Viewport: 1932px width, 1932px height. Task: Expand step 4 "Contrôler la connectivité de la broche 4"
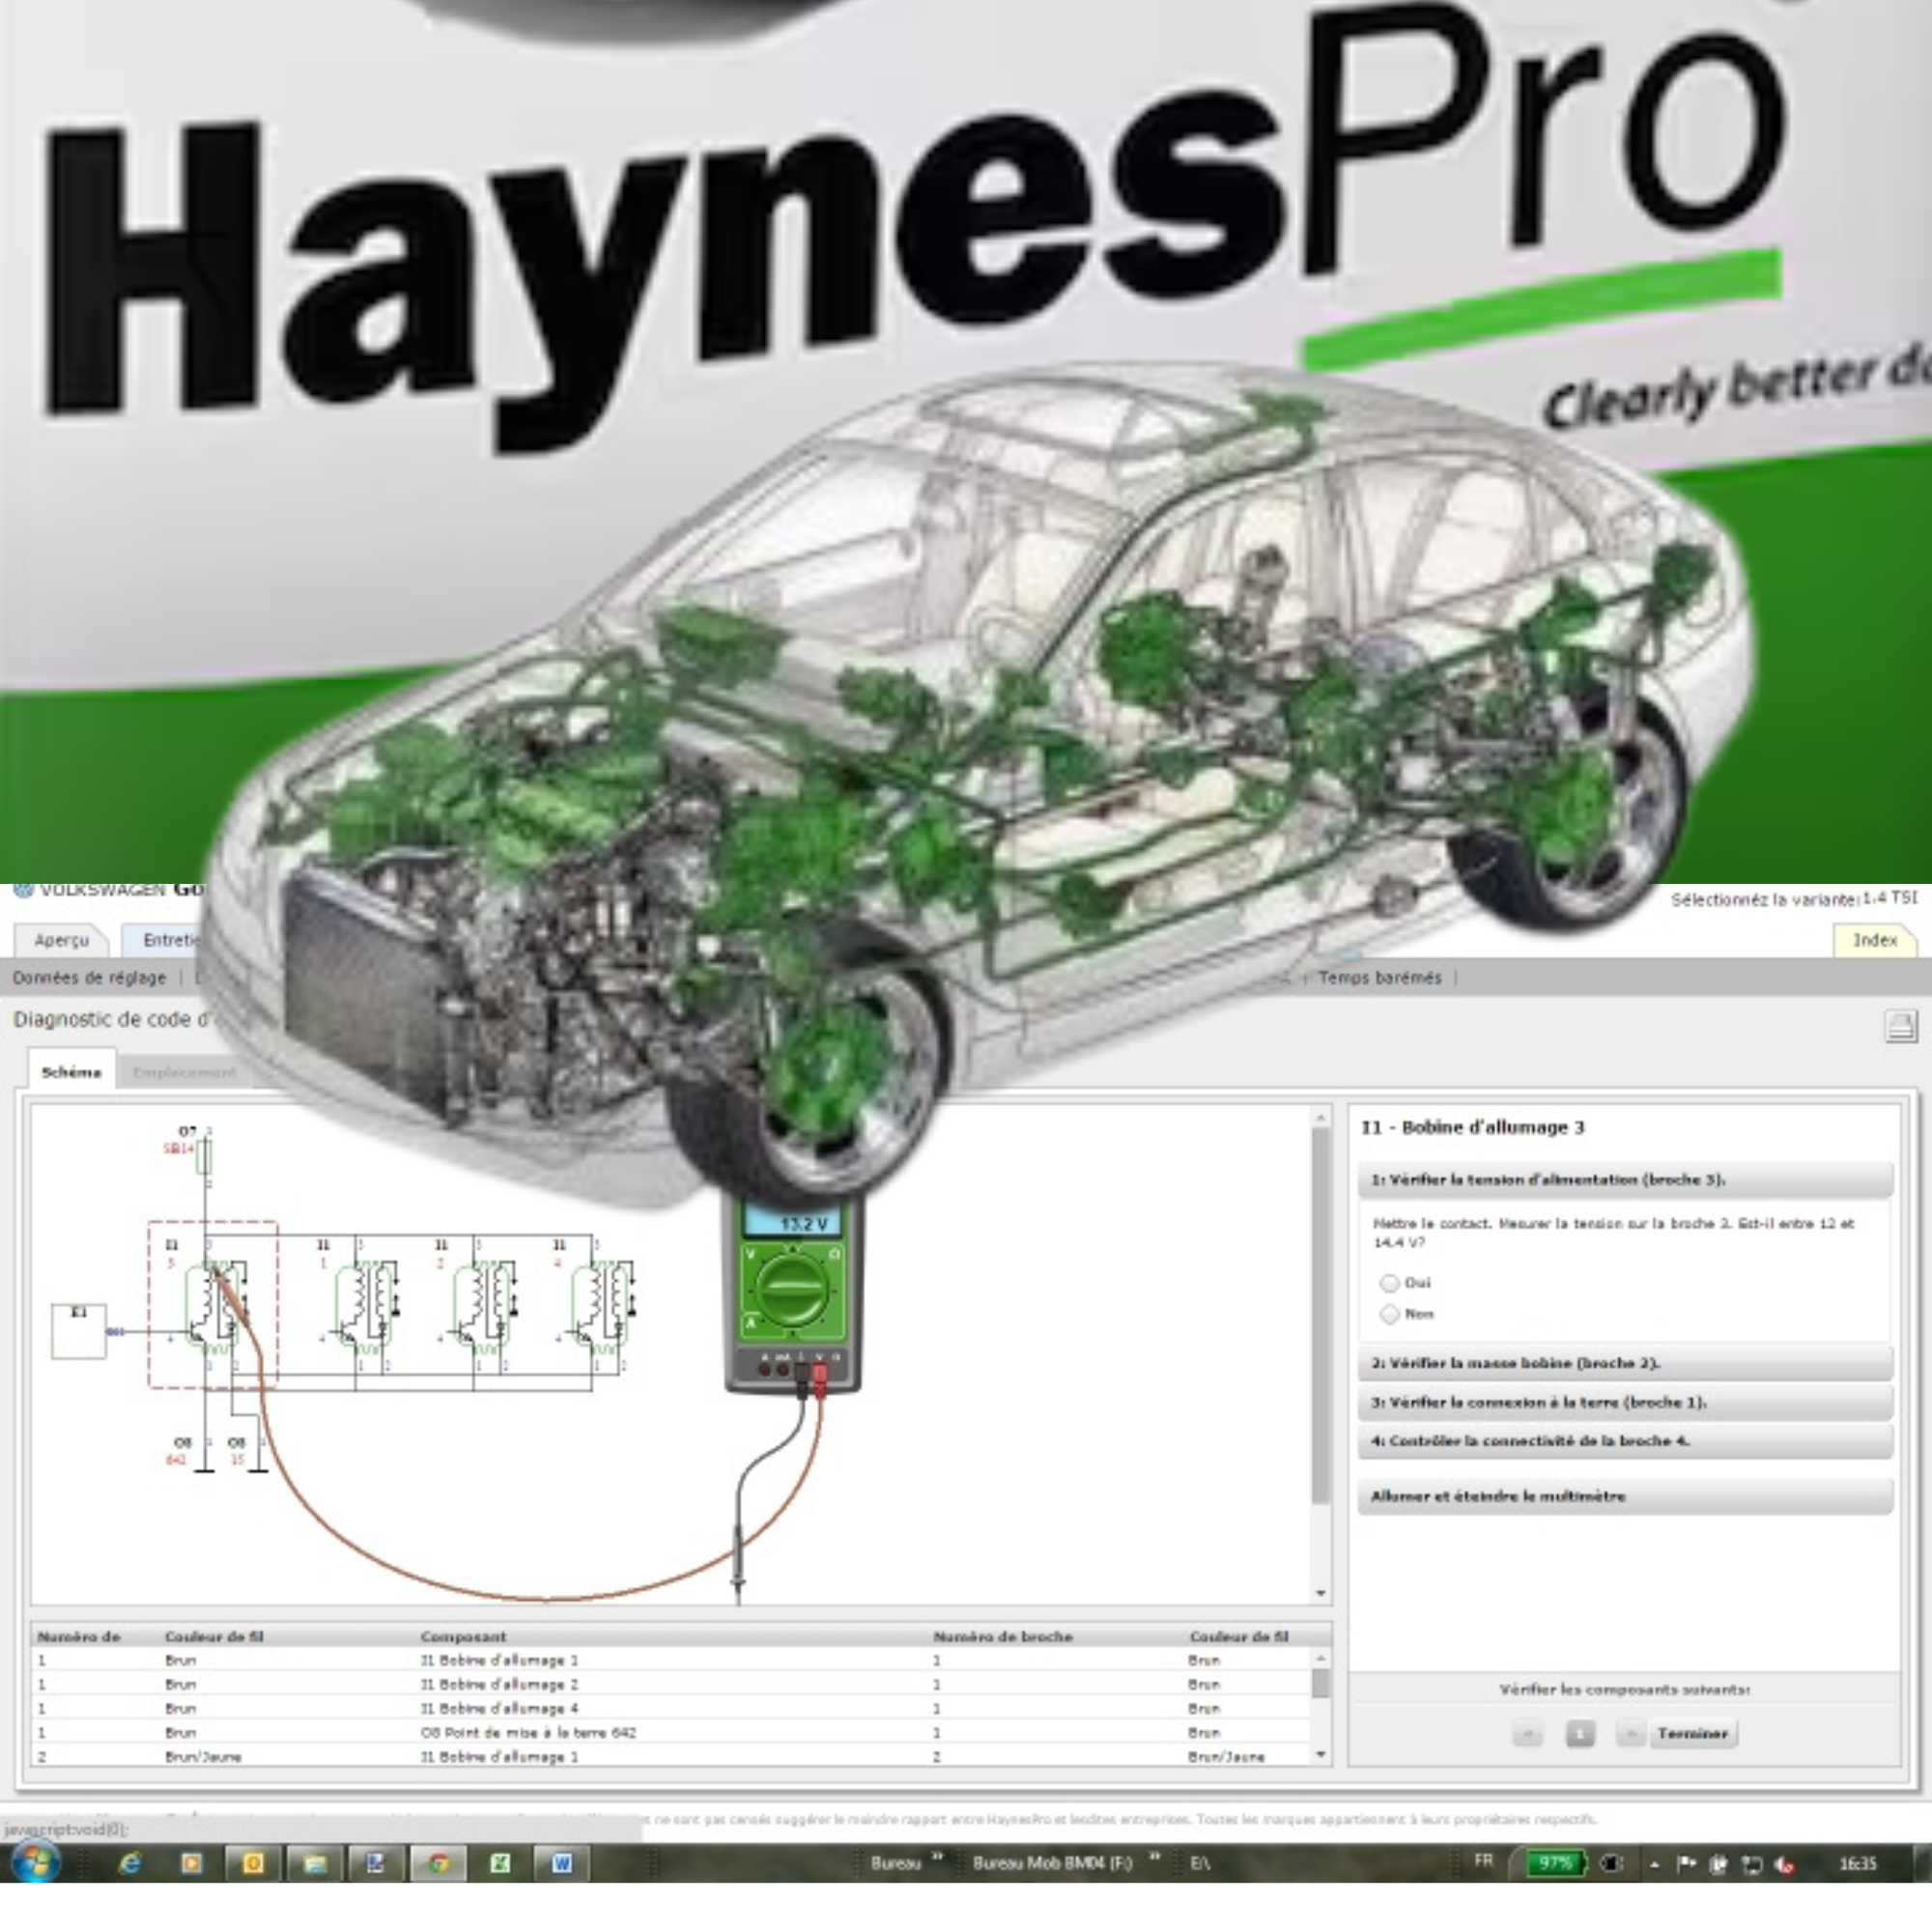click(1625, 1441)
